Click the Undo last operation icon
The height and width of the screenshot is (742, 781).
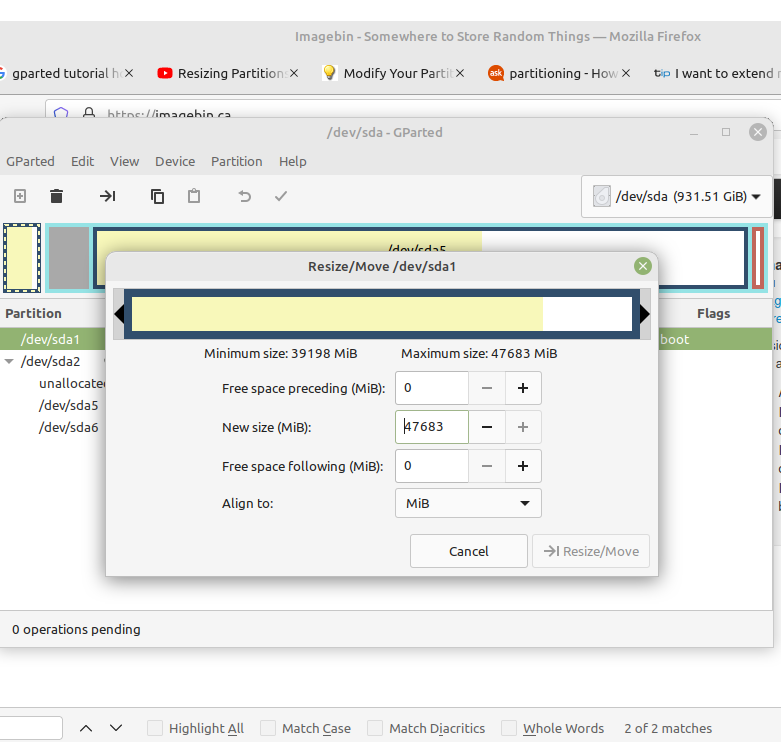245,196
